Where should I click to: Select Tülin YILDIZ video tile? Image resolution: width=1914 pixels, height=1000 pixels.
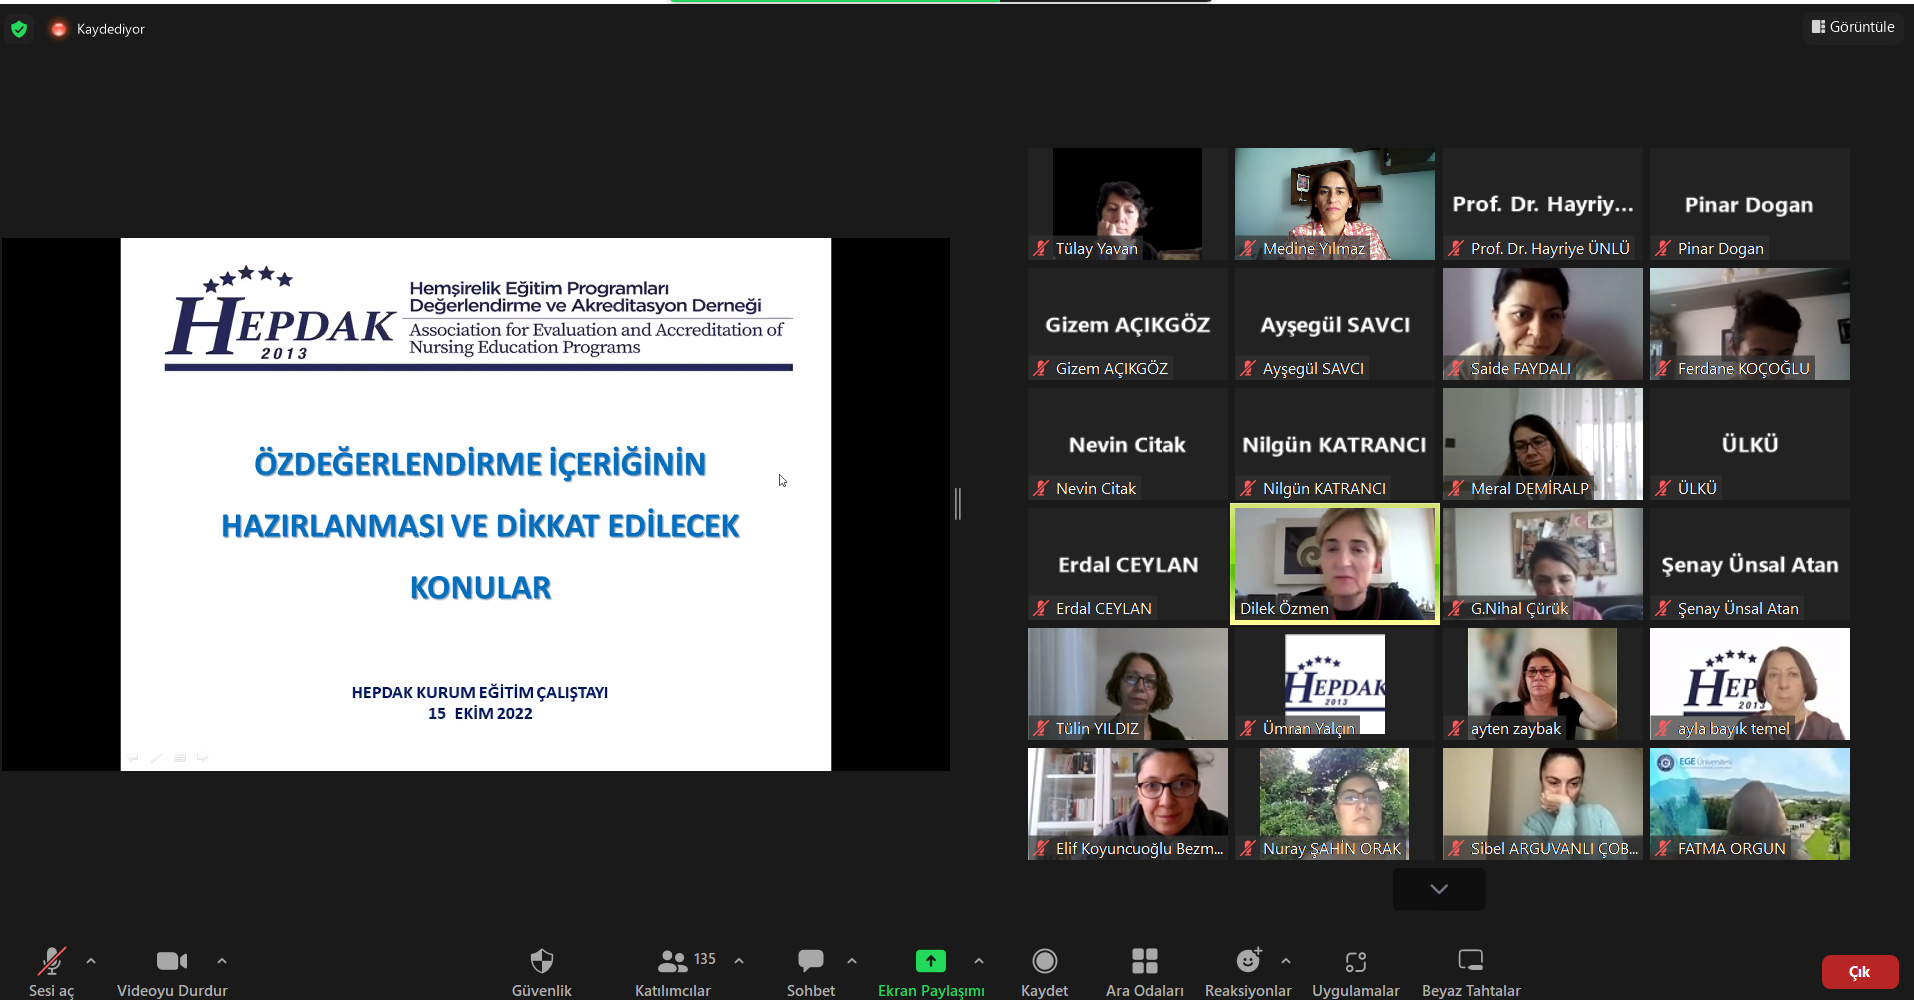click(x=1128, y=684)
